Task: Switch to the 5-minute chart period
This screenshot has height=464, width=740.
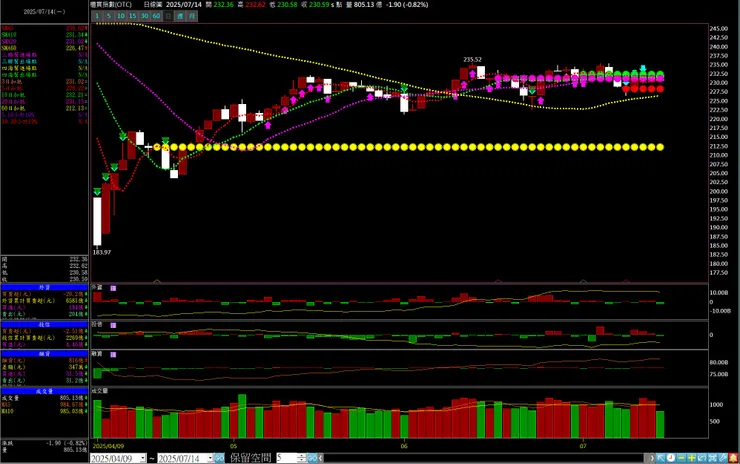Action: pyautogui.click(x=109, y=16)
